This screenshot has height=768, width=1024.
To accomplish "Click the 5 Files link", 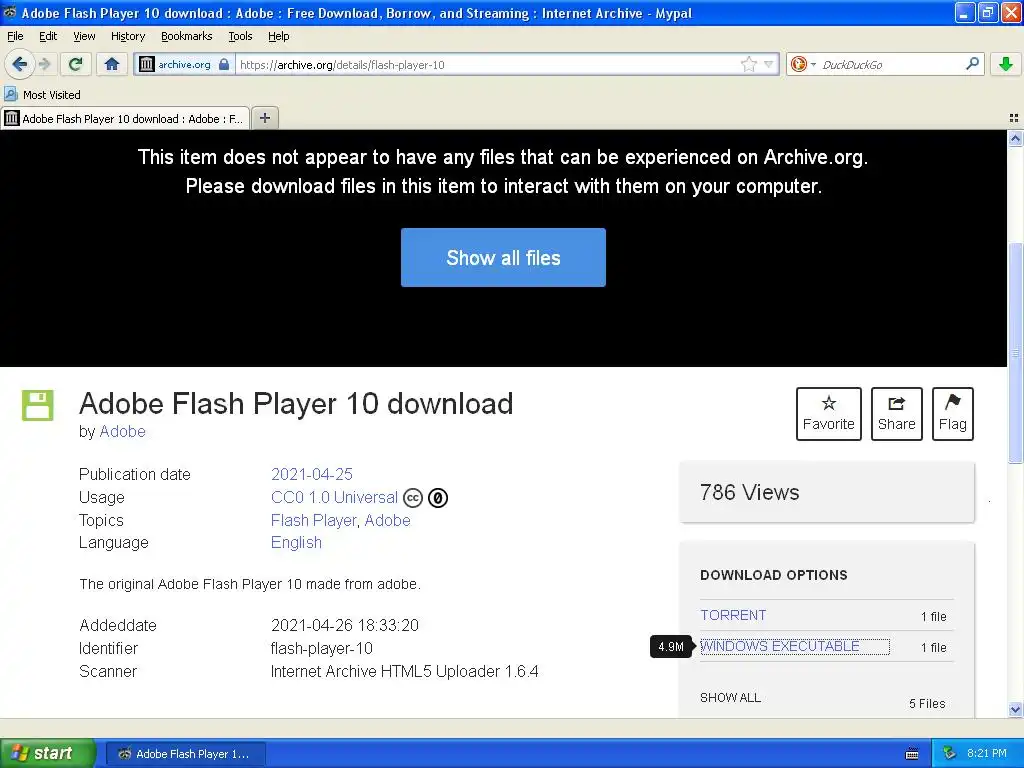I will pyautogui.click(x=927, y=703).
